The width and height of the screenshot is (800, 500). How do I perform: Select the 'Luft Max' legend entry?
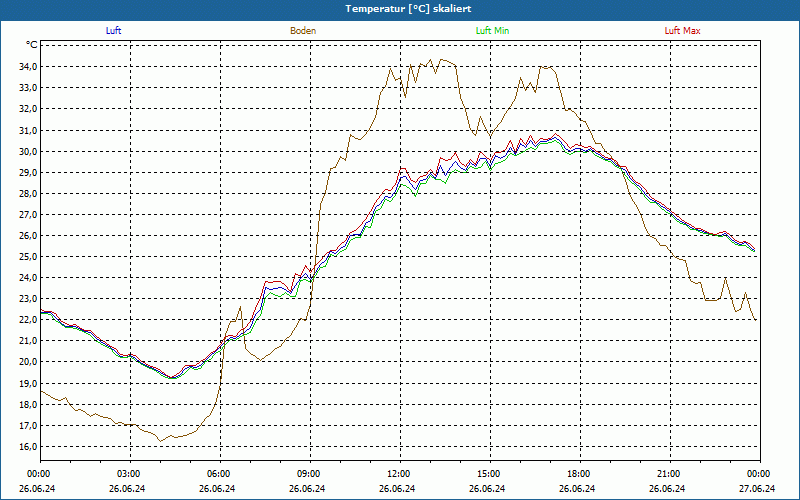(x=682, y=31)
